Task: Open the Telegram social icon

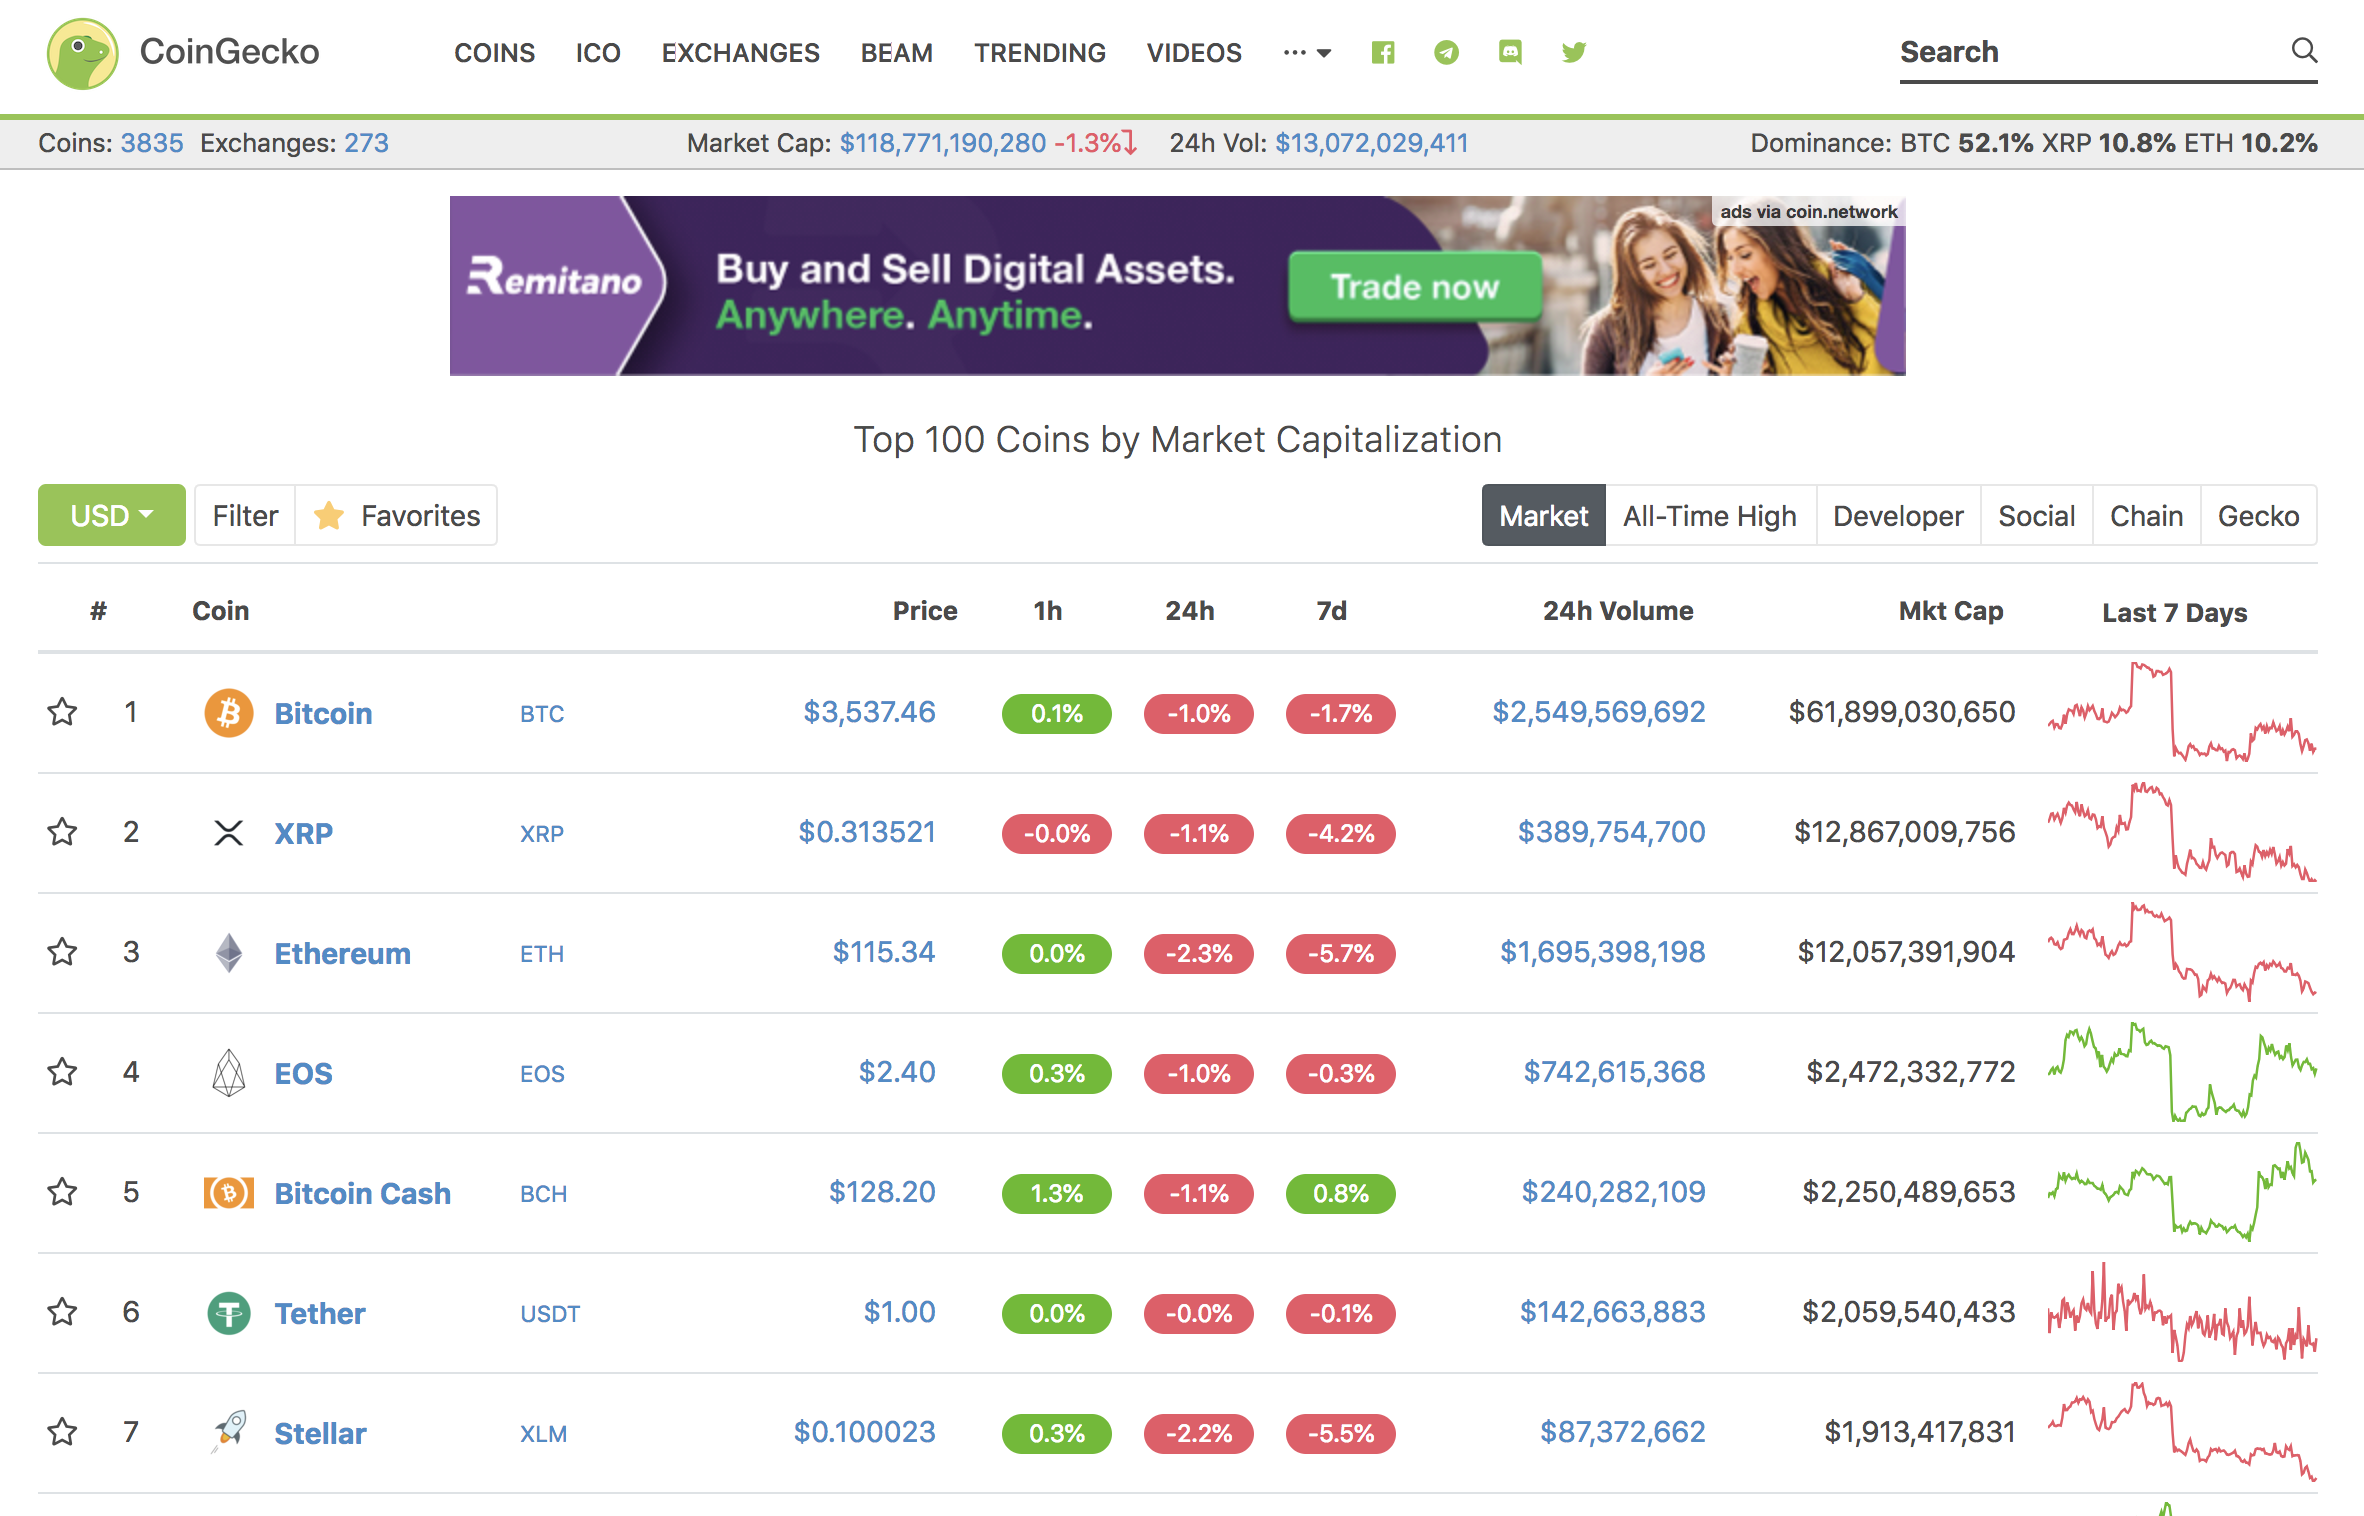Action: (x=1446, y=52)
